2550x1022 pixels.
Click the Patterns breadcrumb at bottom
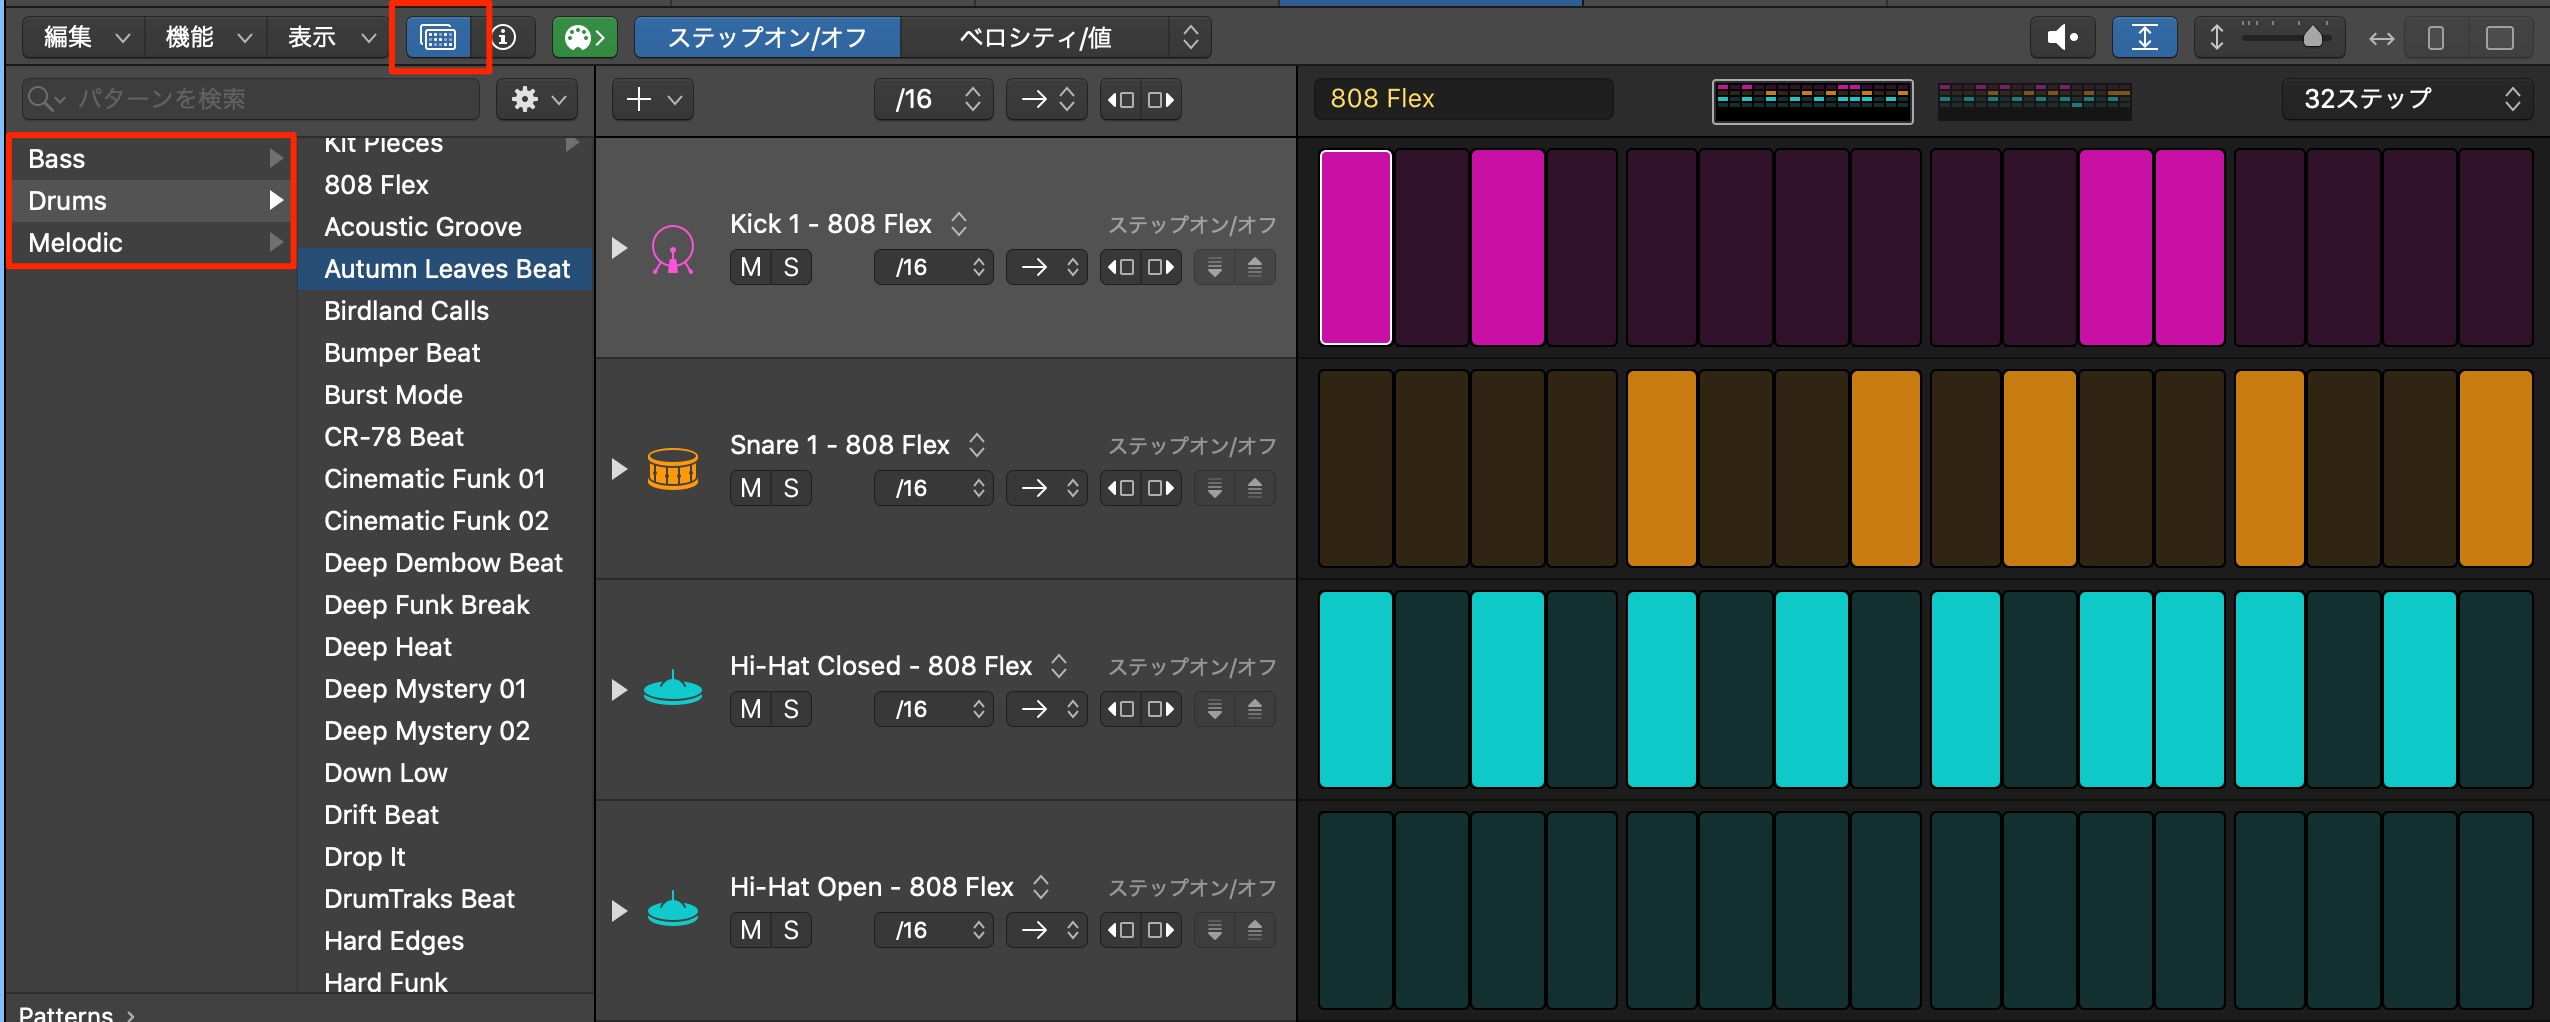65,1012
